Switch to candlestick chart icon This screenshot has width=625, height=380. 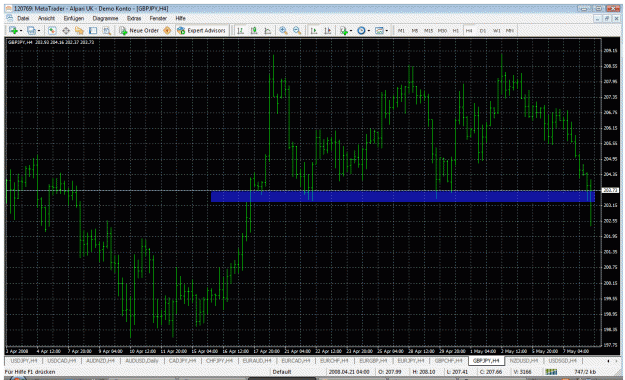(254, 30)
